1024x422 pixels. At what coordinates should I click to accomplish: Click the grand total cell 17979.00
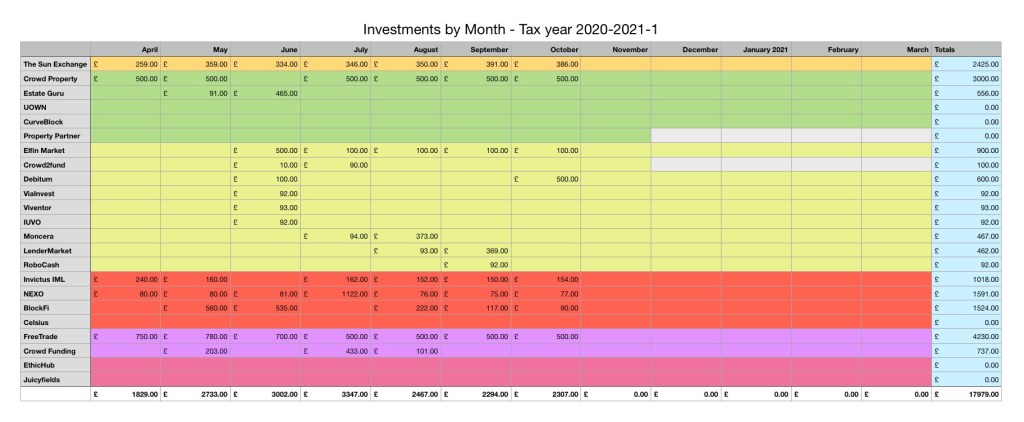[x=966, y=397]
